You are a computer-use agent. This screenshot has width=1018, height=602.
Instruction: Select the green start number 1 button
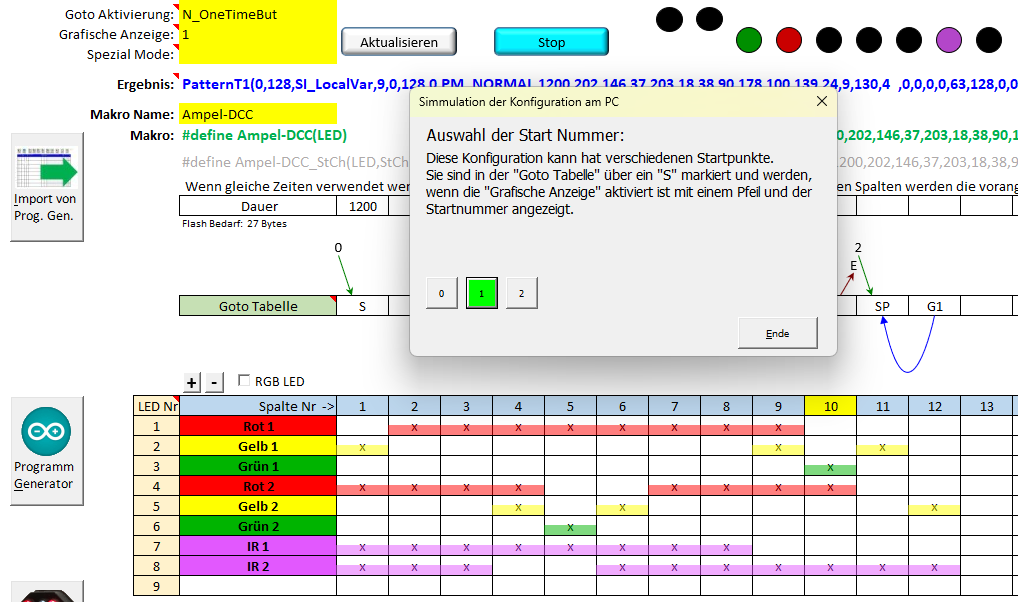(481, 293)
